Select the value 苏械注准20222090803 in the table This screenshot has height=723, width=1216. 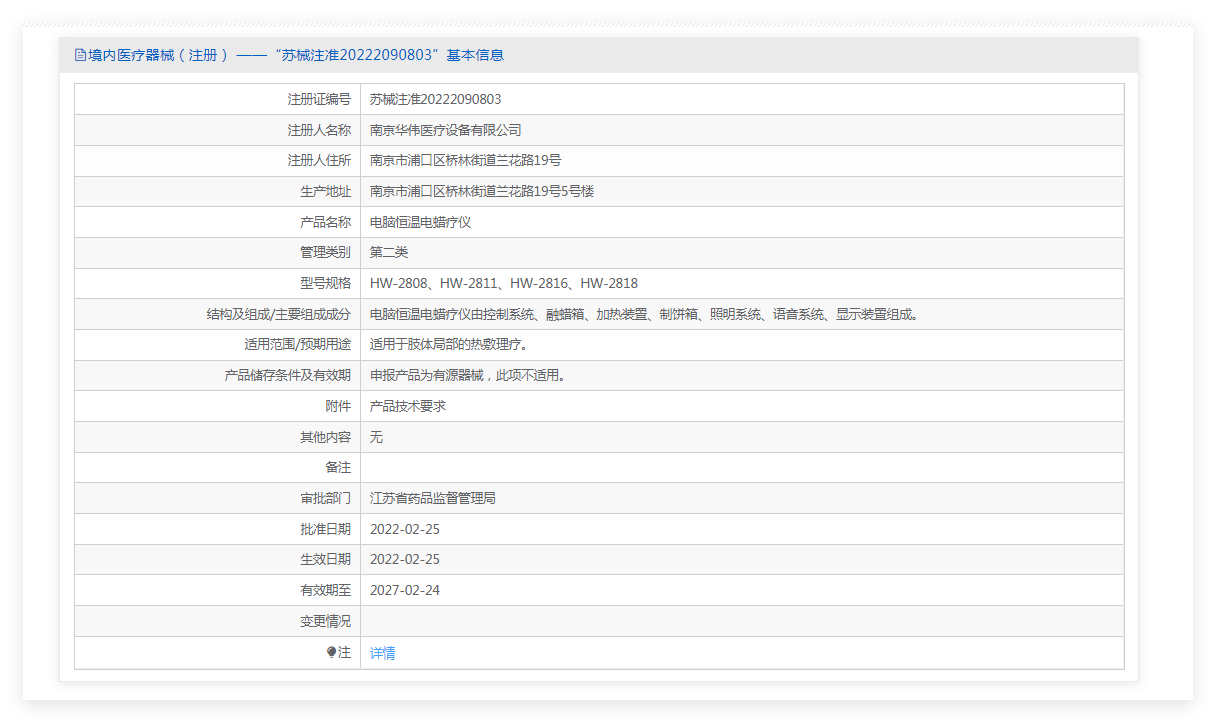[x=435, y=99]
